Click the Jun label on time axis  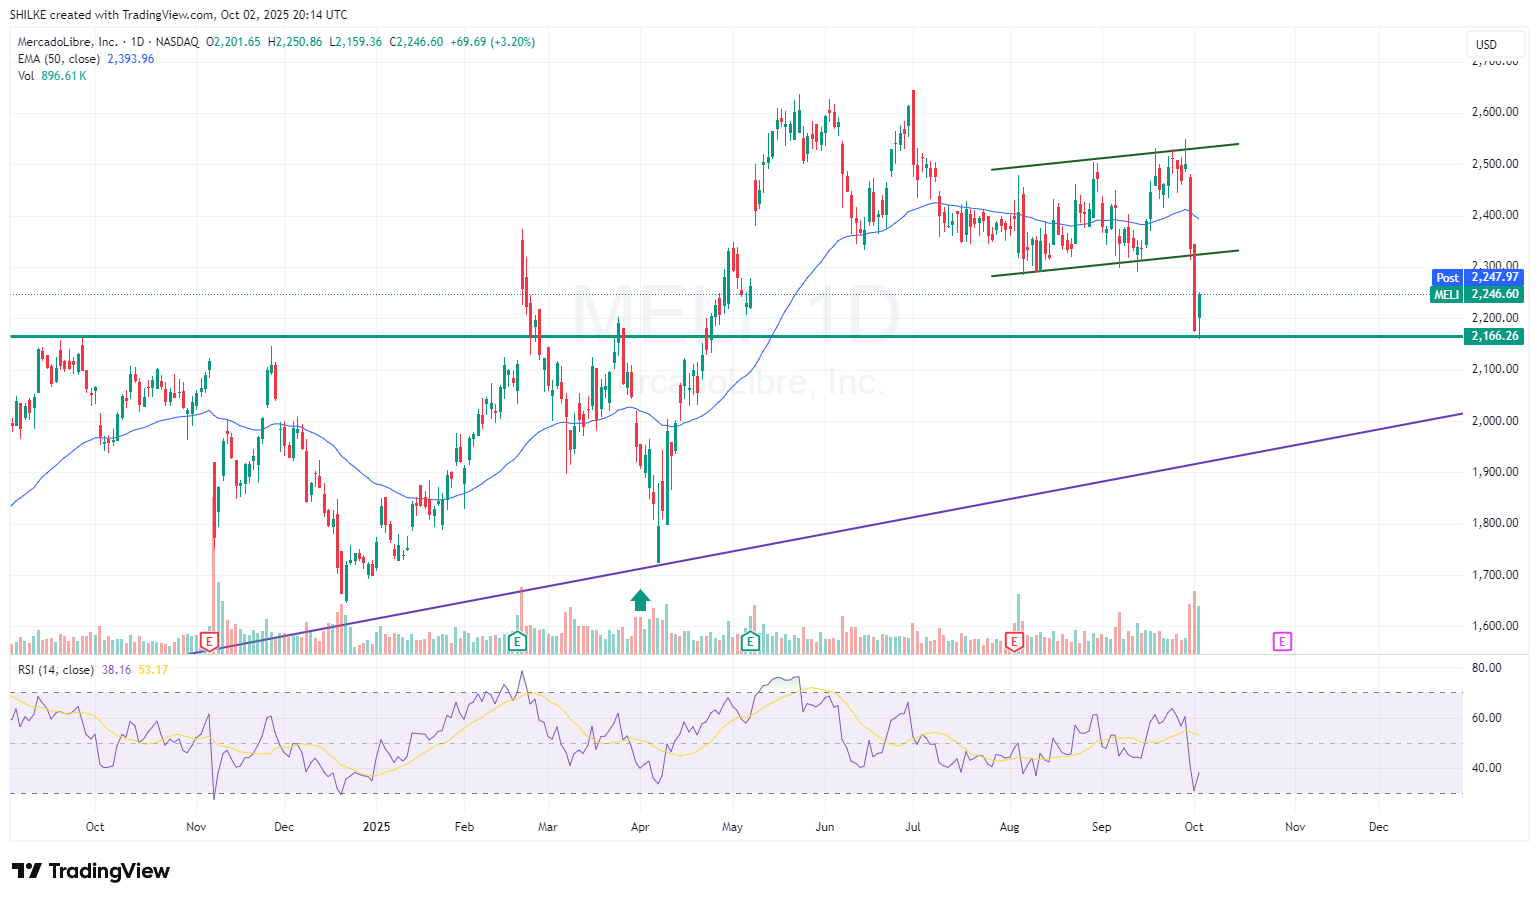point(825,827)
